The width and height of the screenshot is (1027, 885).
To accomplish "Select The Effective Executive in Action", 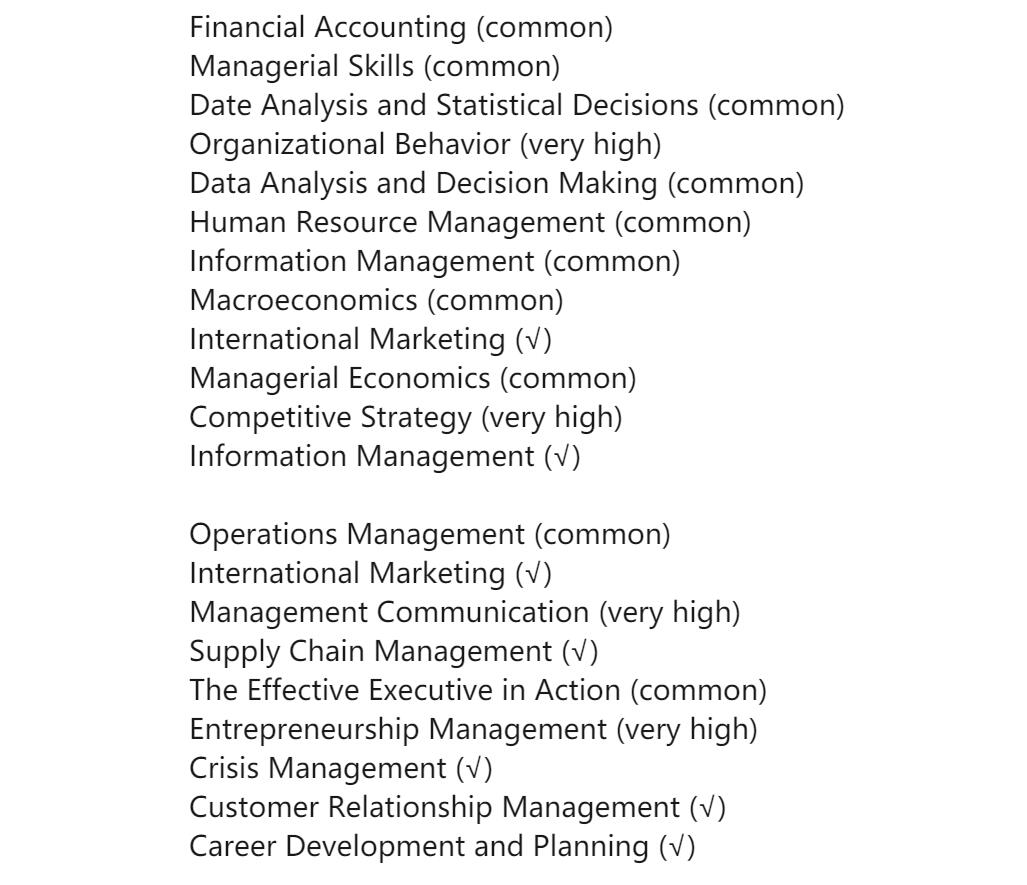I will (478, 690).
